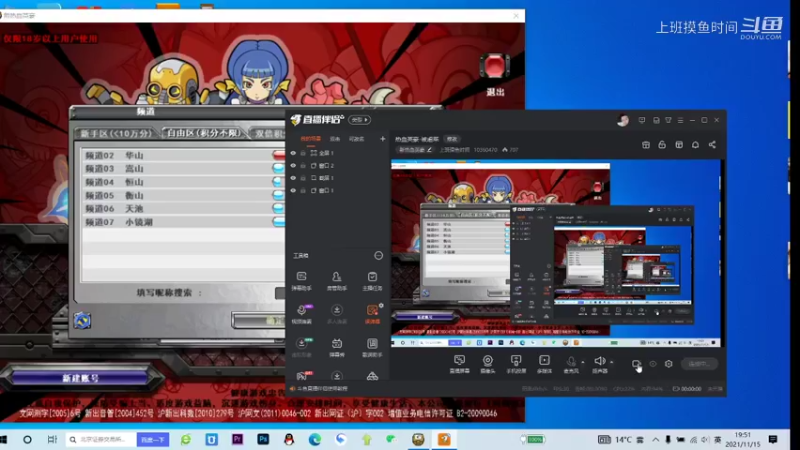Open mode switch pill beside companion logo
This screenshot has width=800, height=450.
[x=360, y=120]
